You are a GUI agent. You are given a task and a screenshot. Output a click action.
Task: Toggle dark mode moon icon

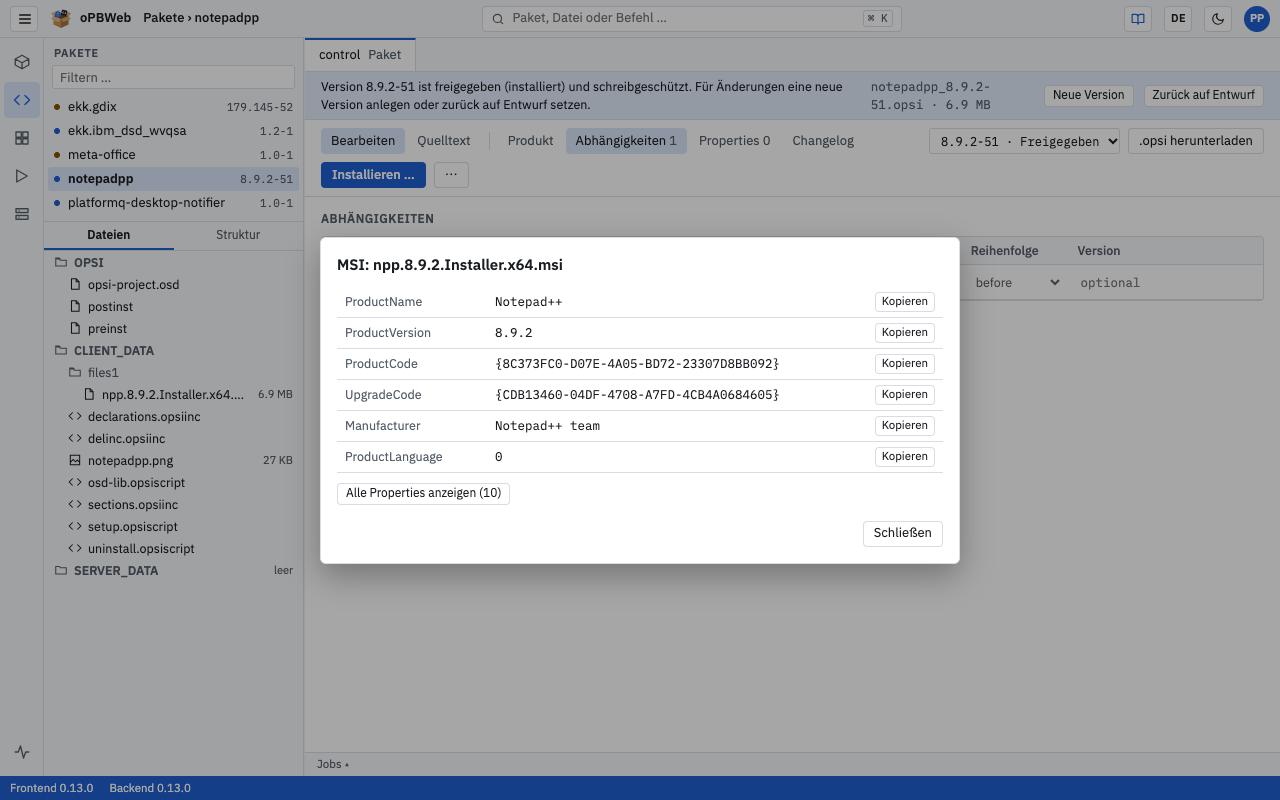[1217, 18]
